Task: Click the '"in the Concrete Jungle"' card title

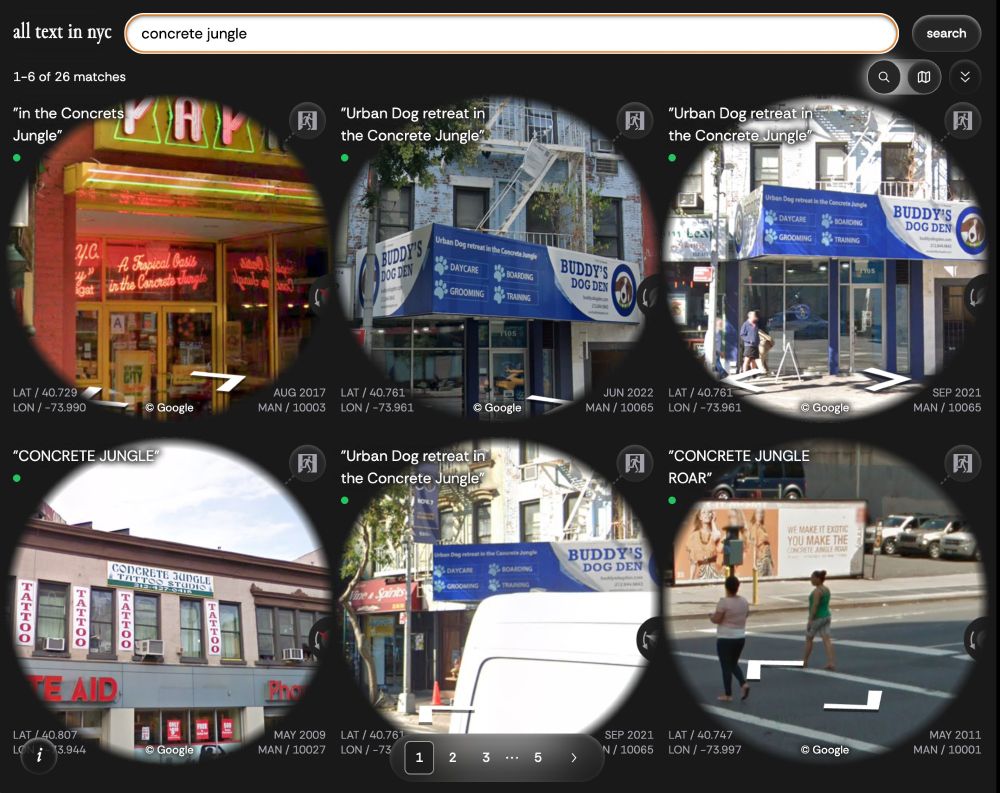Action: pos(68,124)
